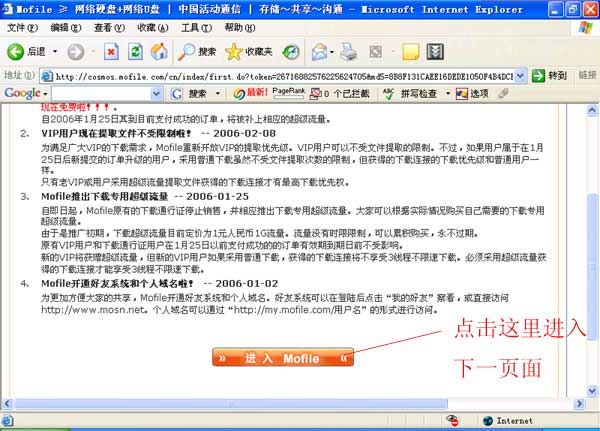600x431 pixels.
Task: Open the 文件(F) menu
Action: pyautogui.click(x=23, y=28)
